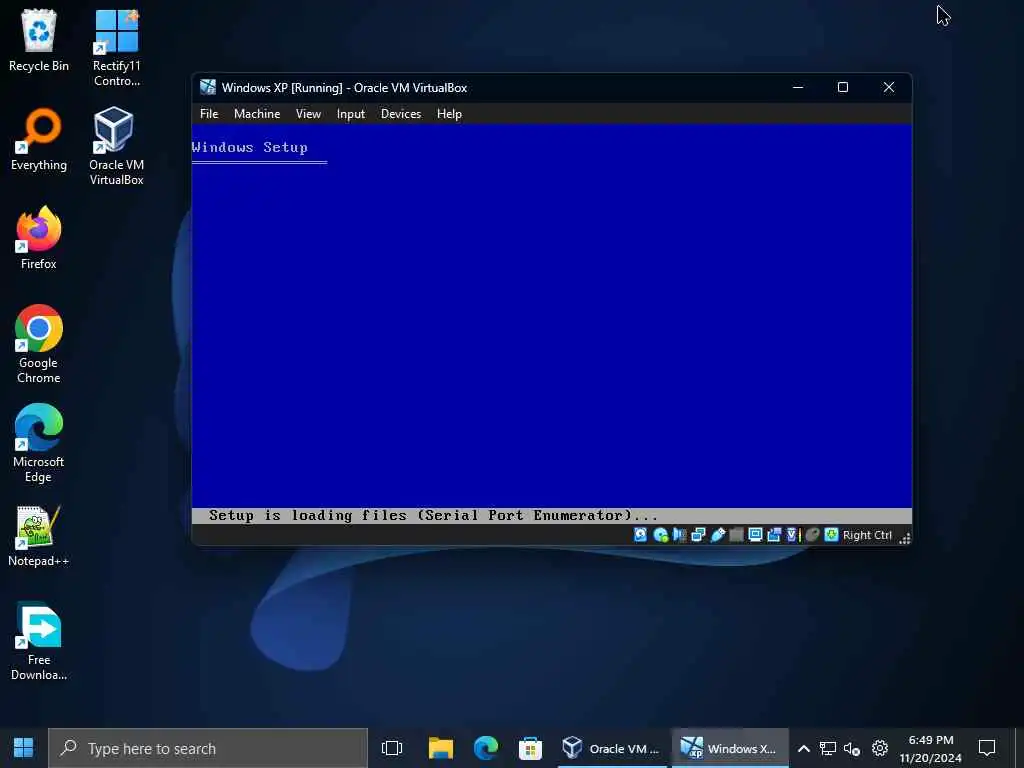Select the Oracle VM VirtualBox desktop shortcut

coord(116,146)
